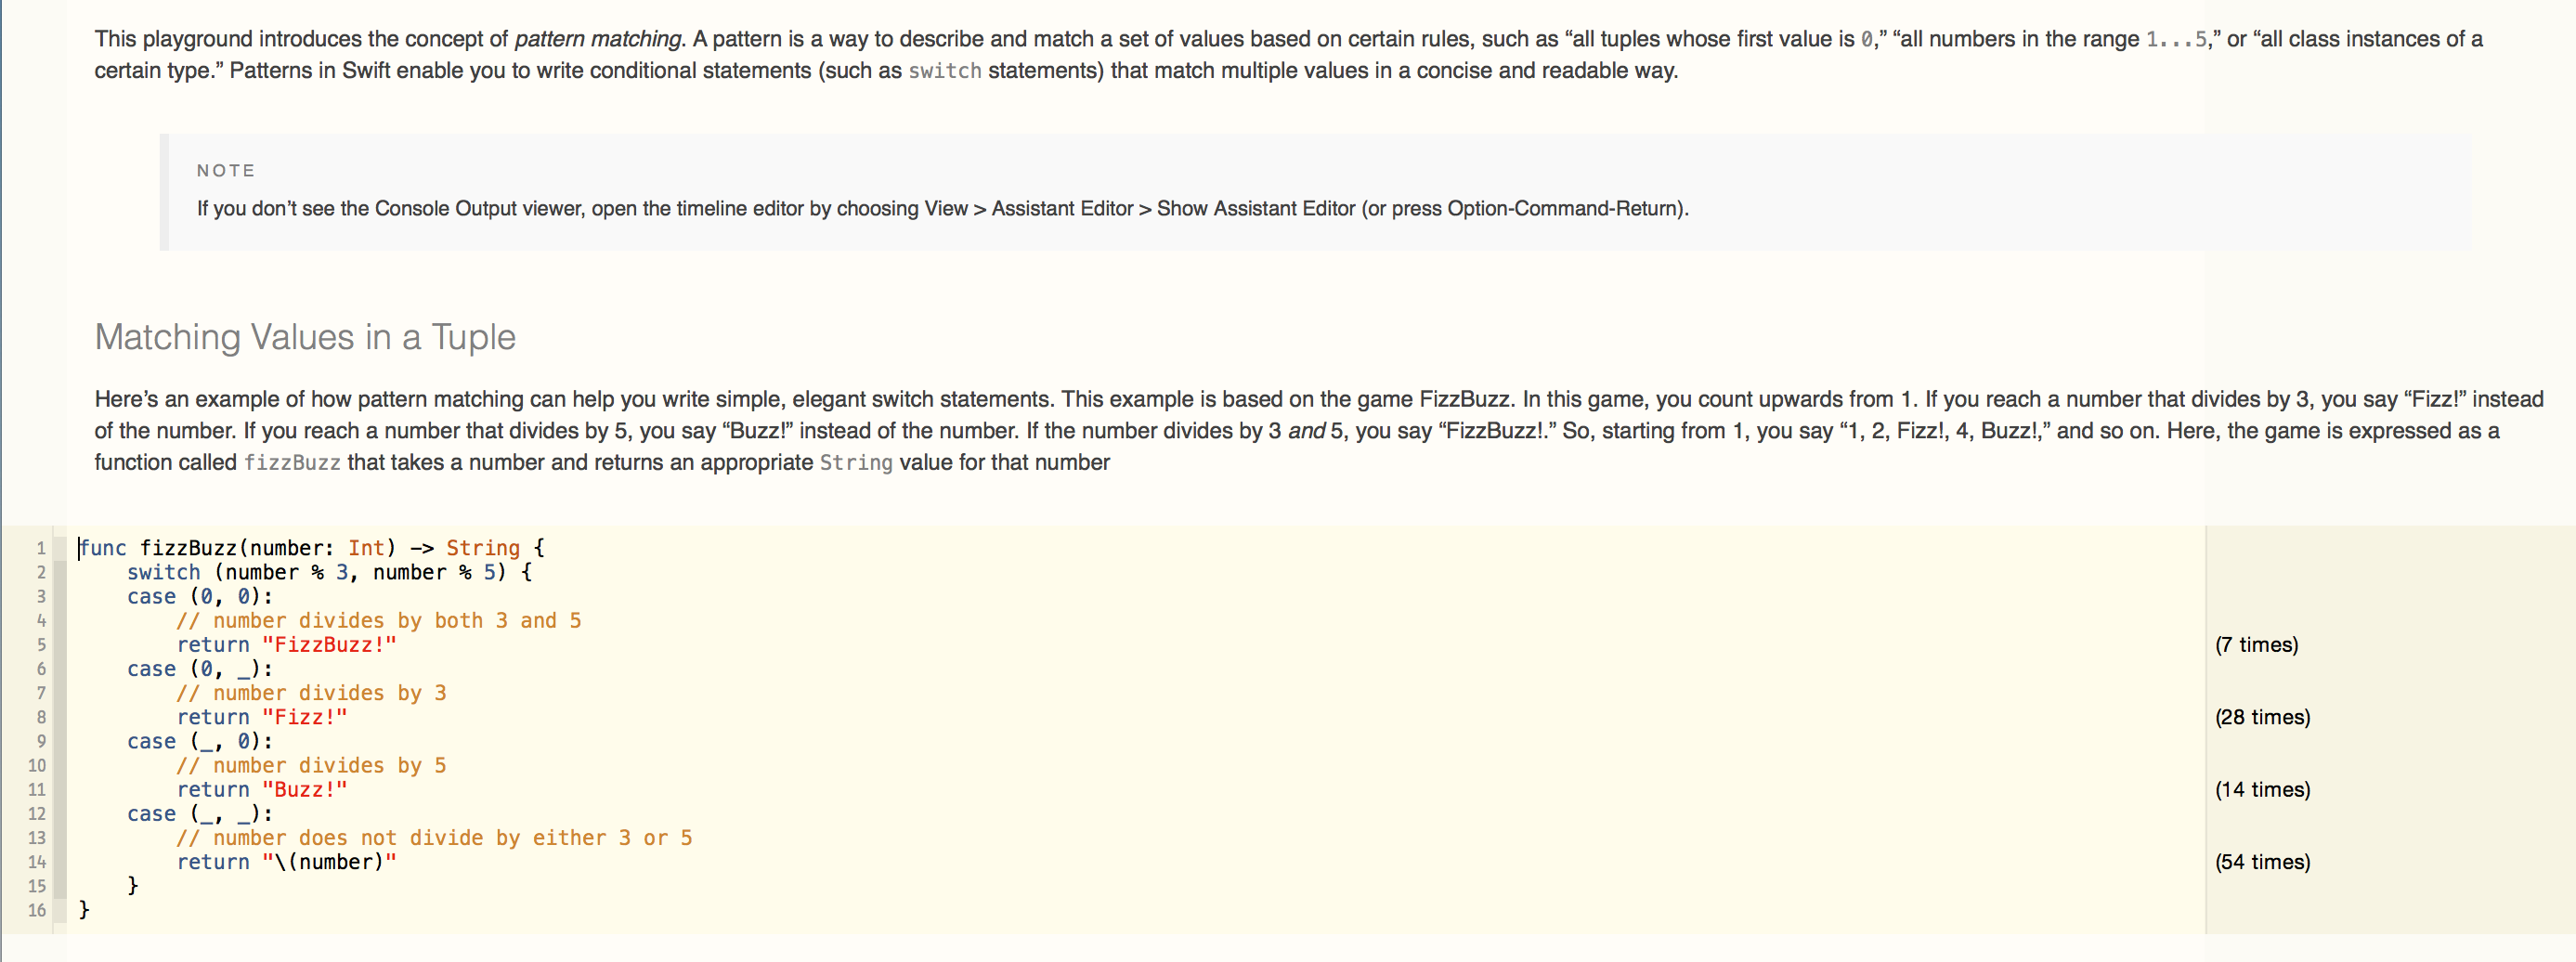Click the "case (_, _):" line in code
2576x962 pixels.
[x=200, y=814]
